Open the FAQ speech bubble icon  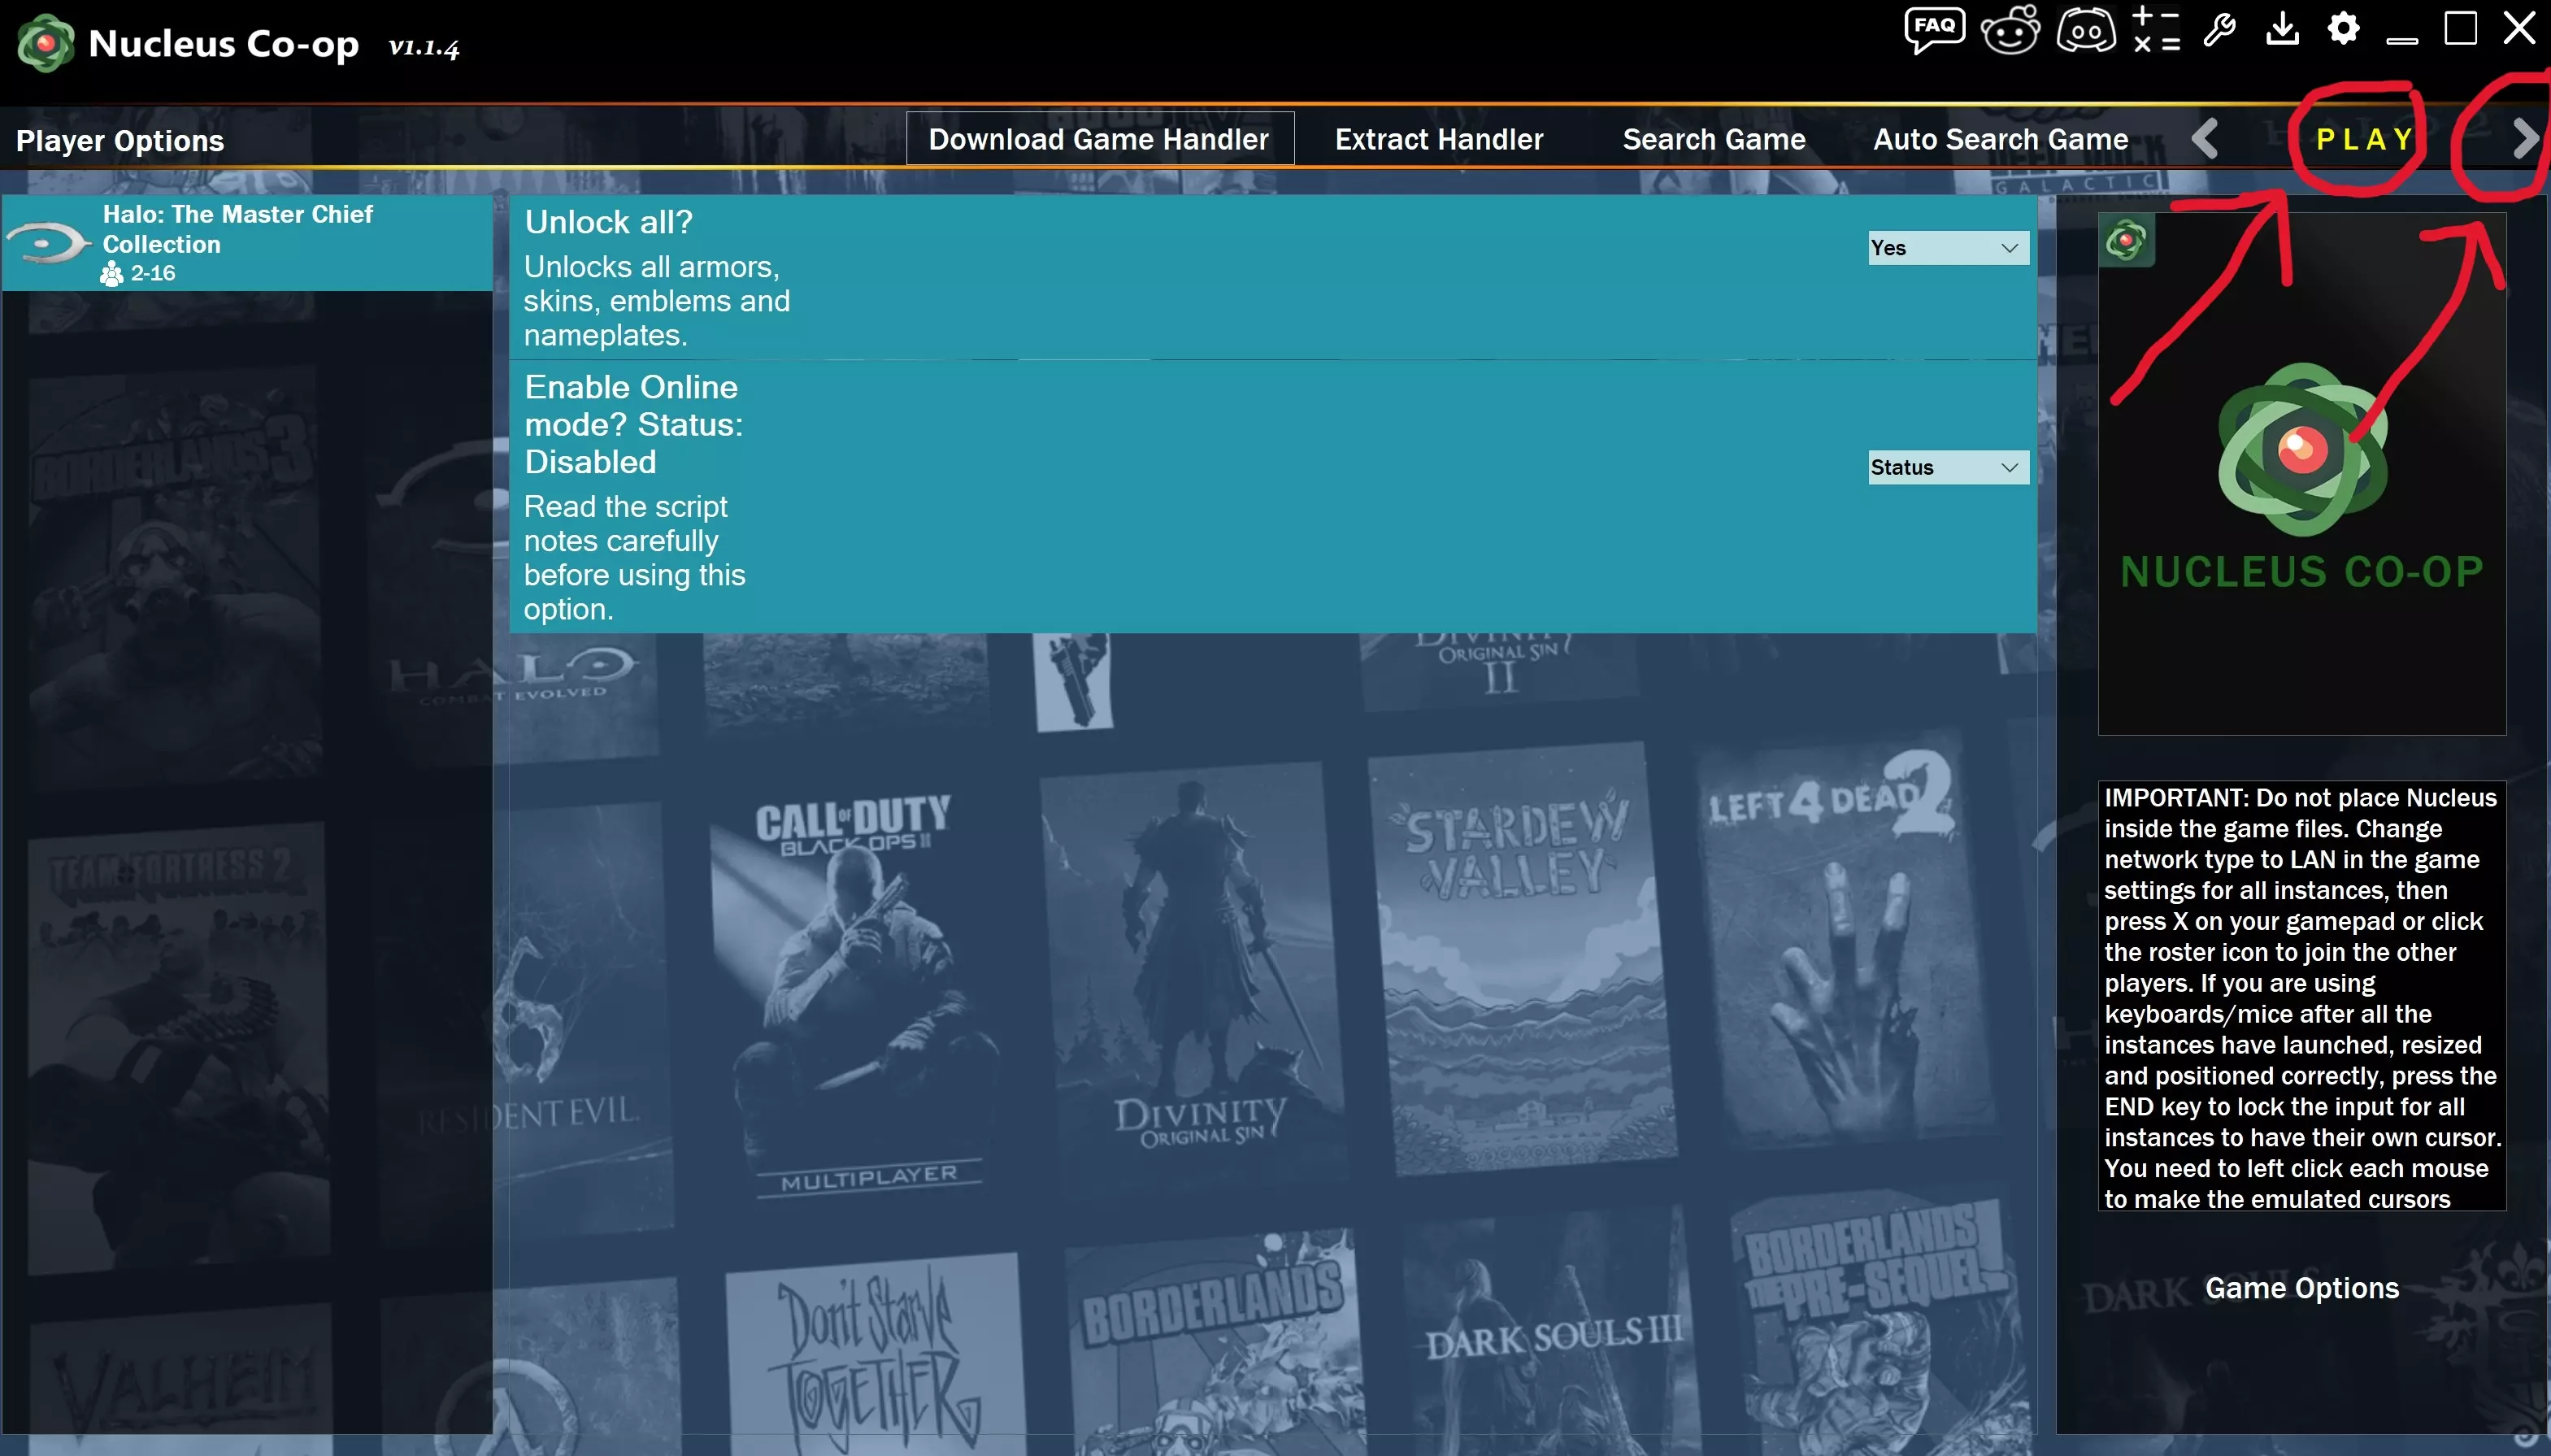pos(1934,29)
